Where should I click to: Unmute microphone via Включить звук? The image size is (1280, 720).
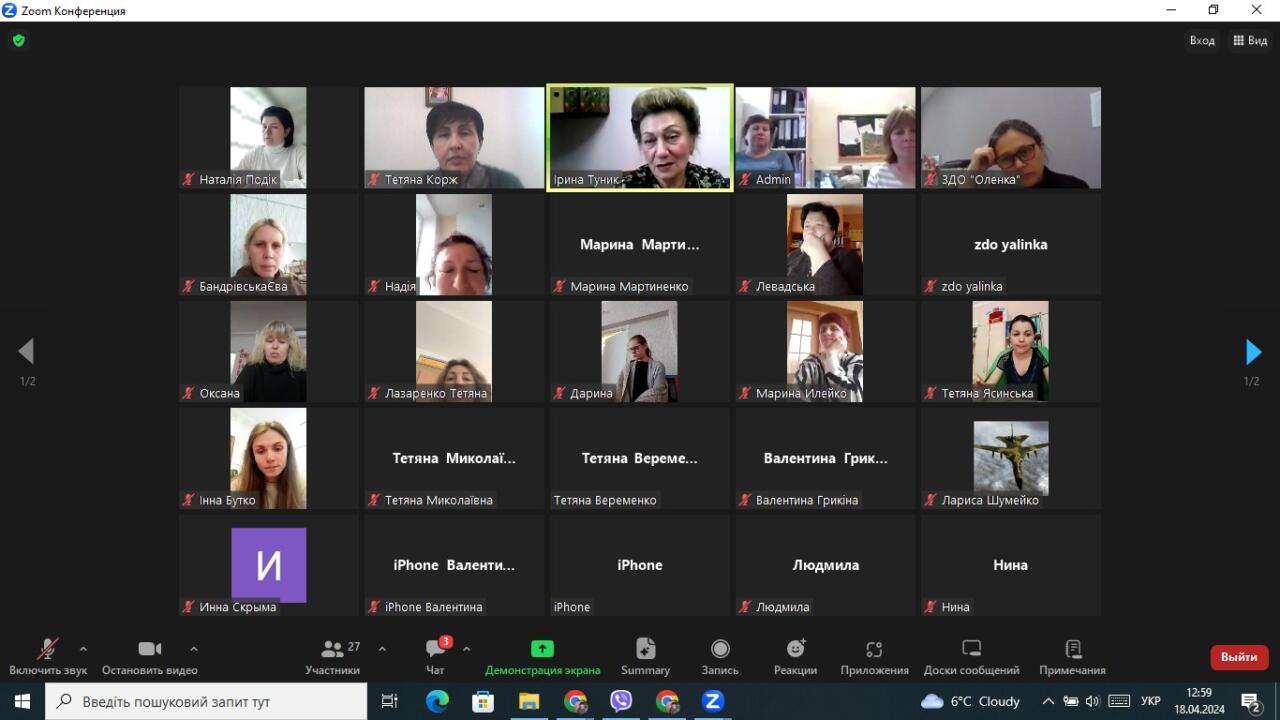(x=47, y=657)
